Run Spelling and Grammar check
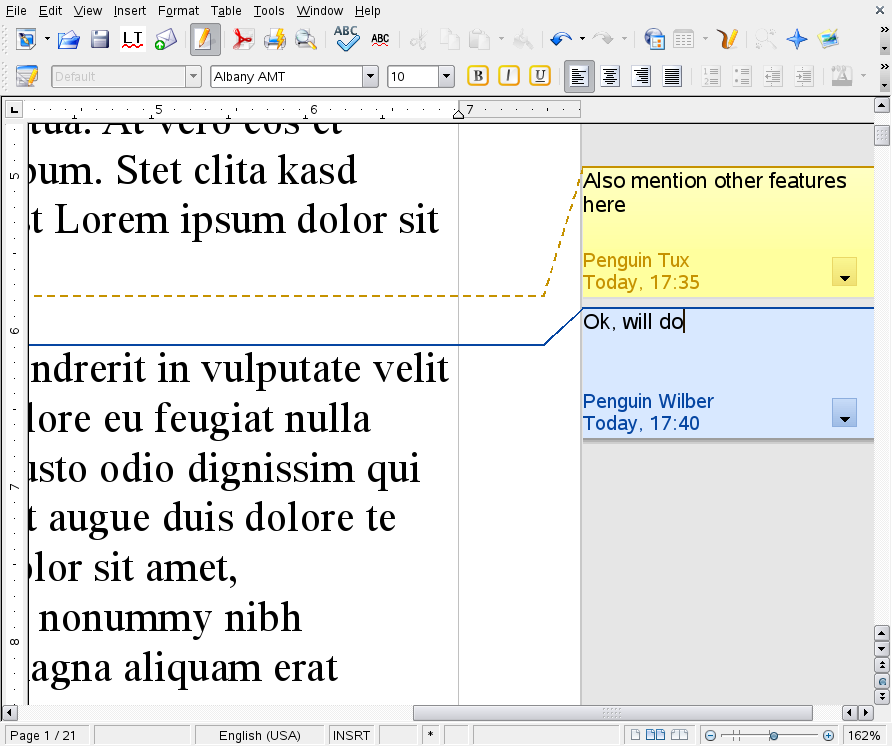The width and height of the screenshot is (892, 746). 346,39
